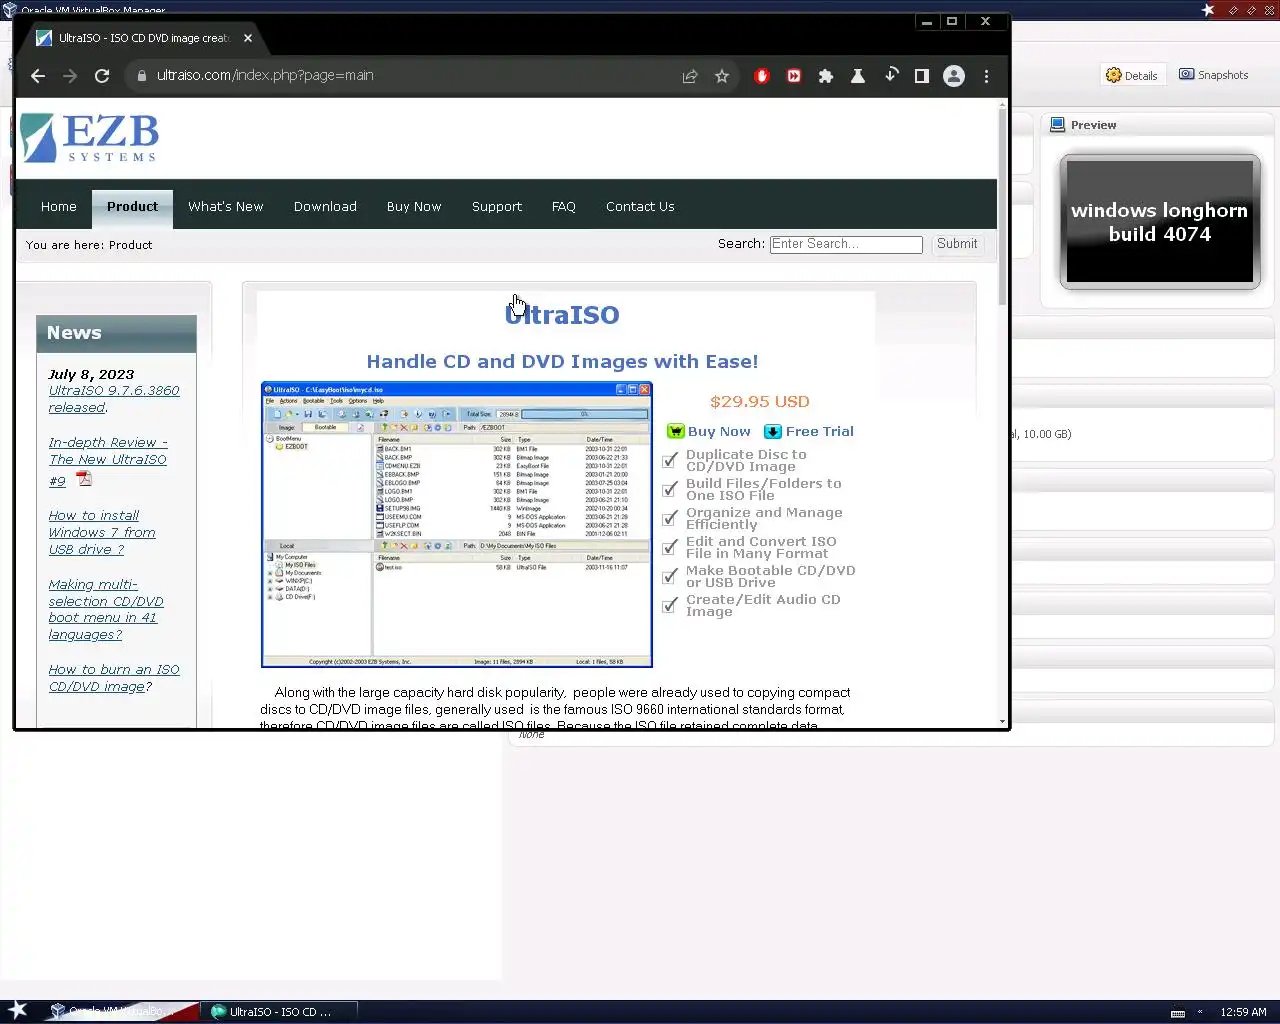Image resolution: width=1280 pixels, height=1024 pixels.
Task: Bookmark this page with the star icon
Action: [x=722, y=76]
